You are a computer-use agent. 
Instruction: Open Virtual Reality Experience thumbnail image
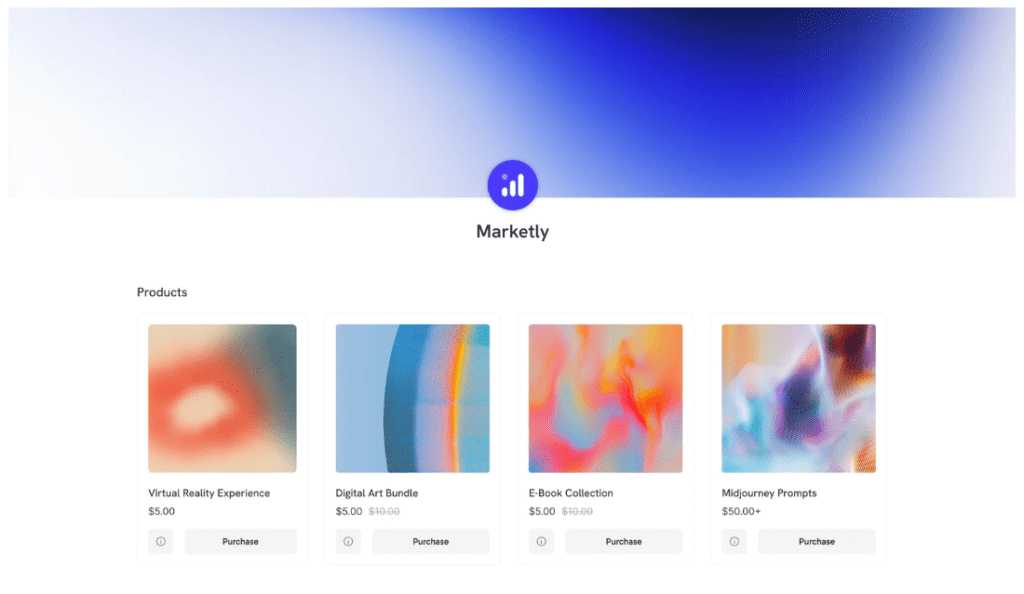pyautogui.click(x=222, y=398)
